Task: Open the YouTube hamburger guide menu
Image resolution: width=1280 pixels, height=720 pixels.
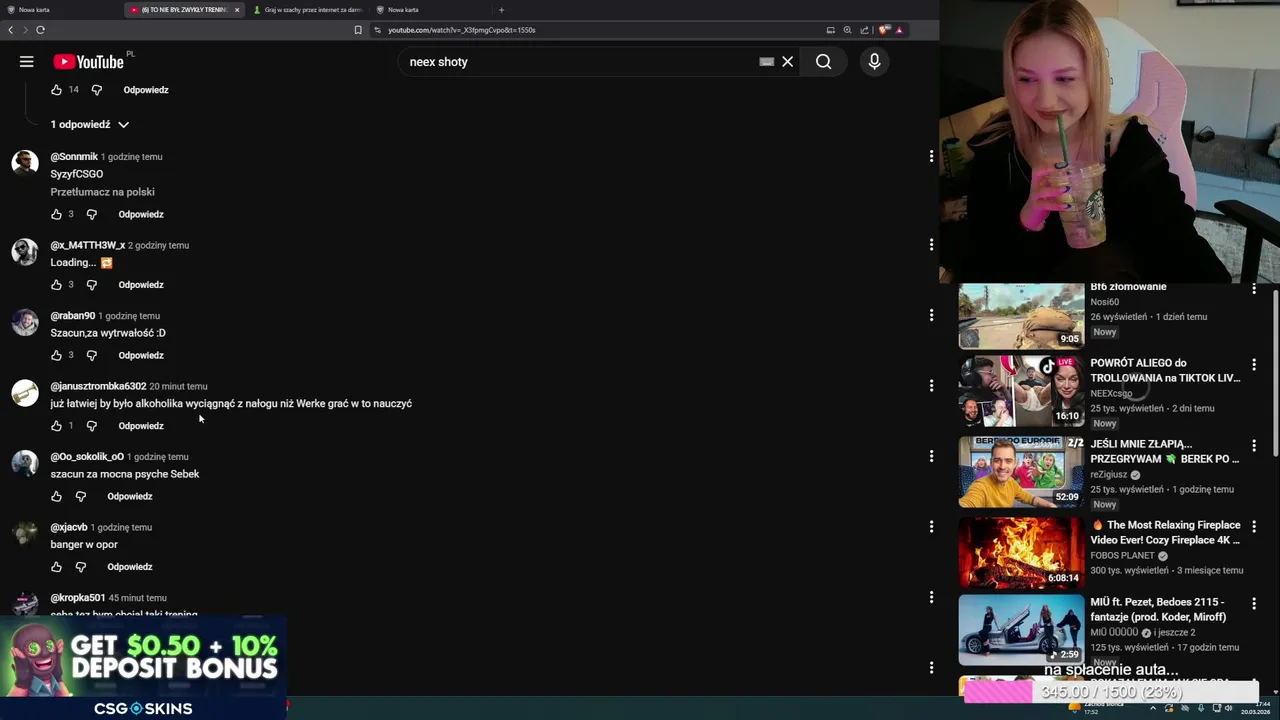Action: tap(27, 62)
